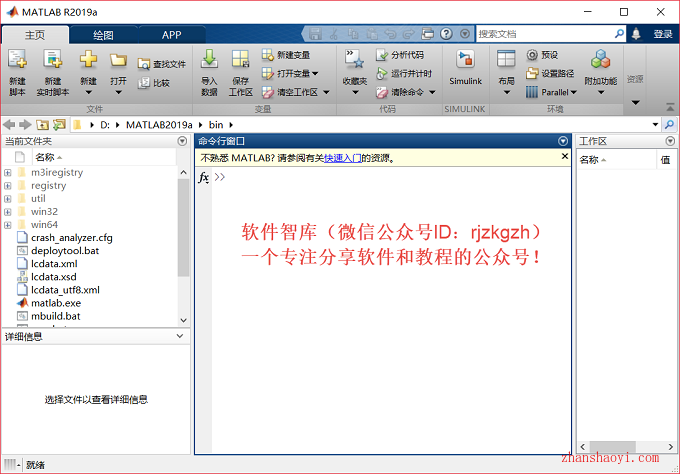The height and width of the screenshot is (474, 680).
Task: Click the help question mark icon
Action: click(x=446, y=34)
